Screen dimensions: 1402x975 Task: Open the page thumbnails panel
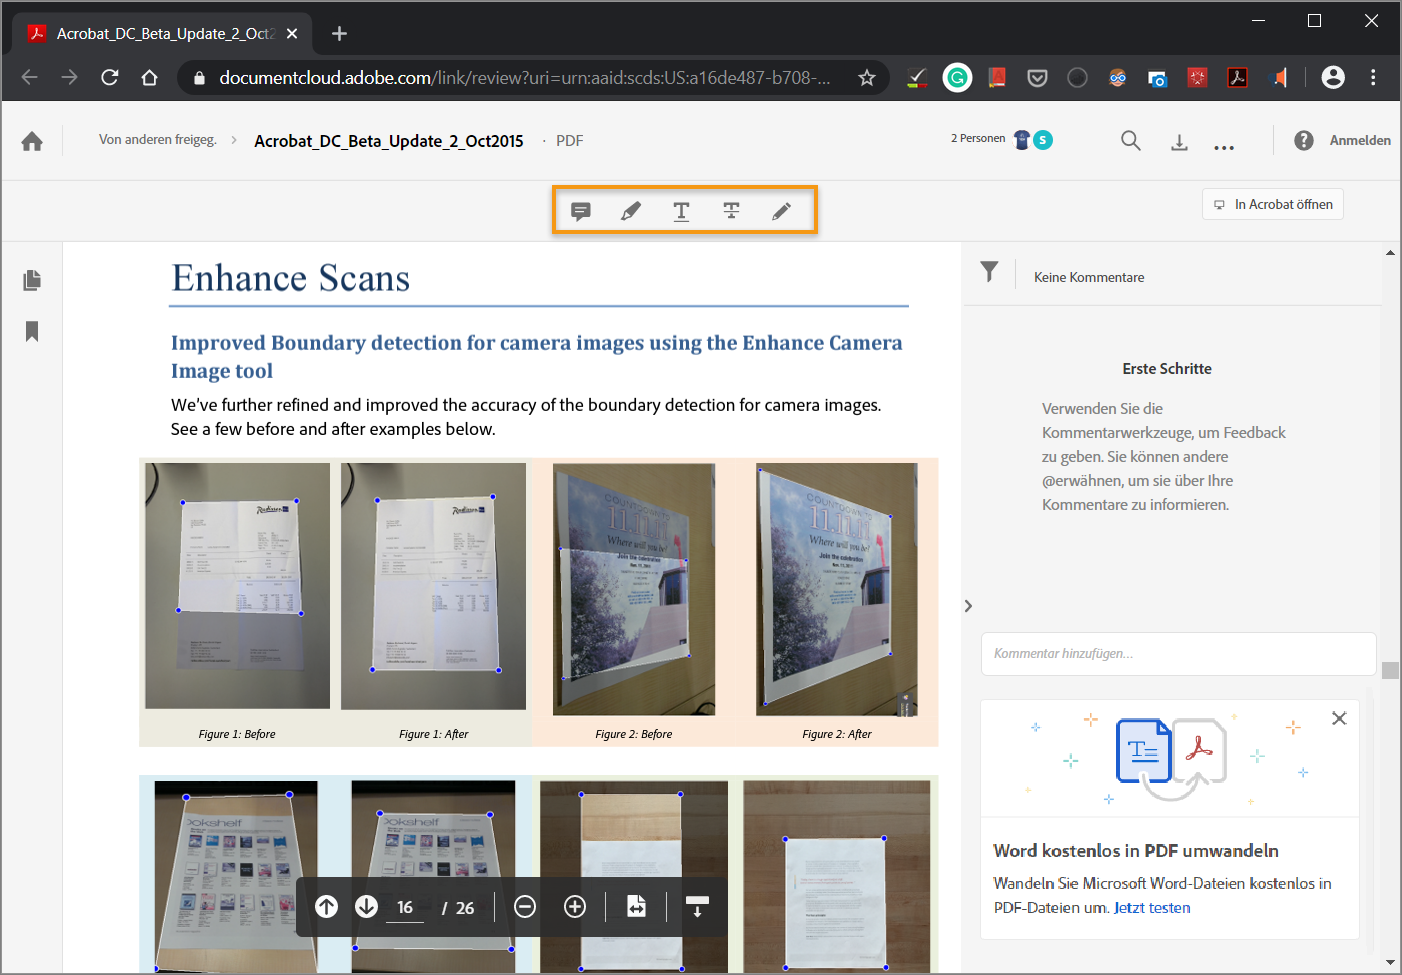[x=31, y=280]
